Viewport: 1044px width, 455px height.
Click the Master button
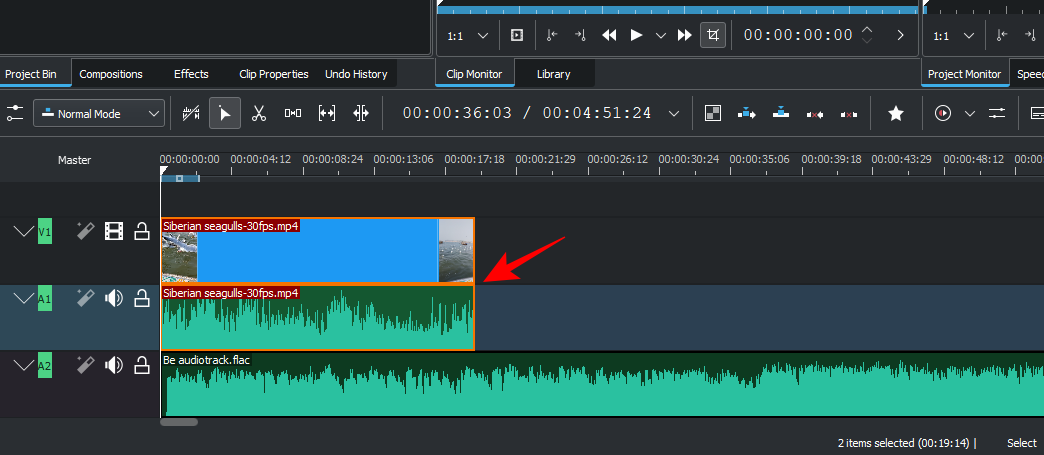pyautogui.click(x=74, y=160)
